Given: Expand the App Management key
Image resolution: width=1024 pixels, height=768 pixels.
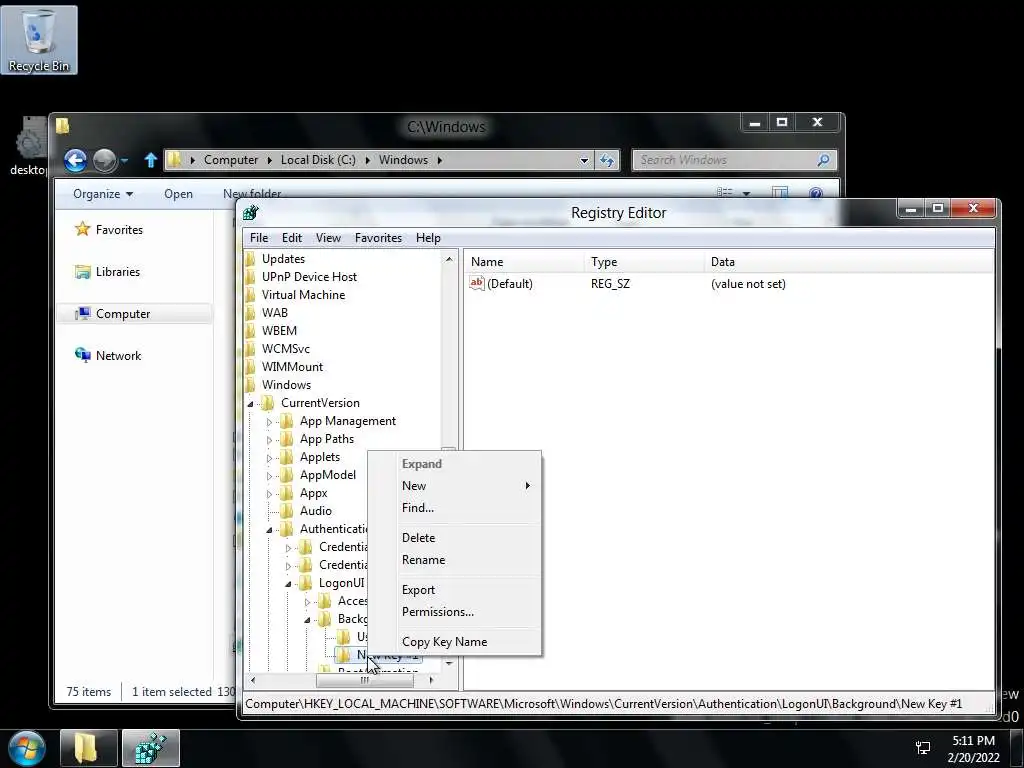Looking at the screenshot, I should pos(269,422).
